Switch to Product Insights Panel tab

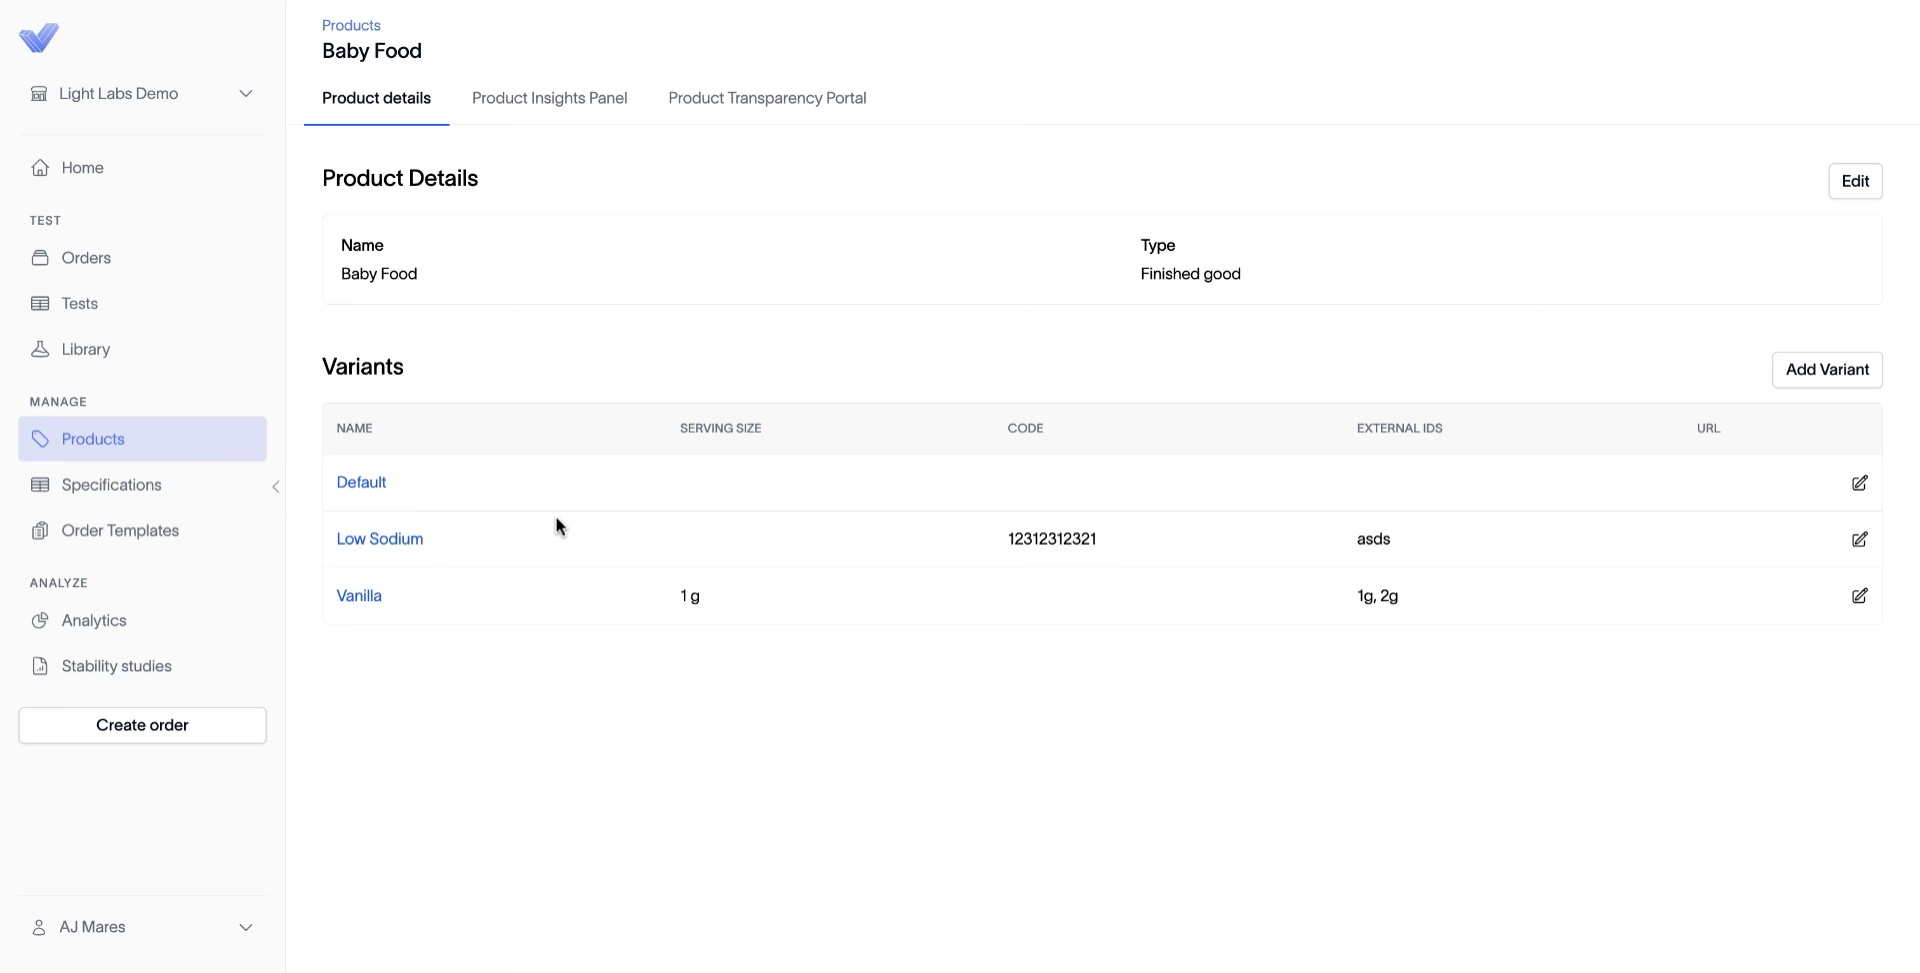pos(549,98)
